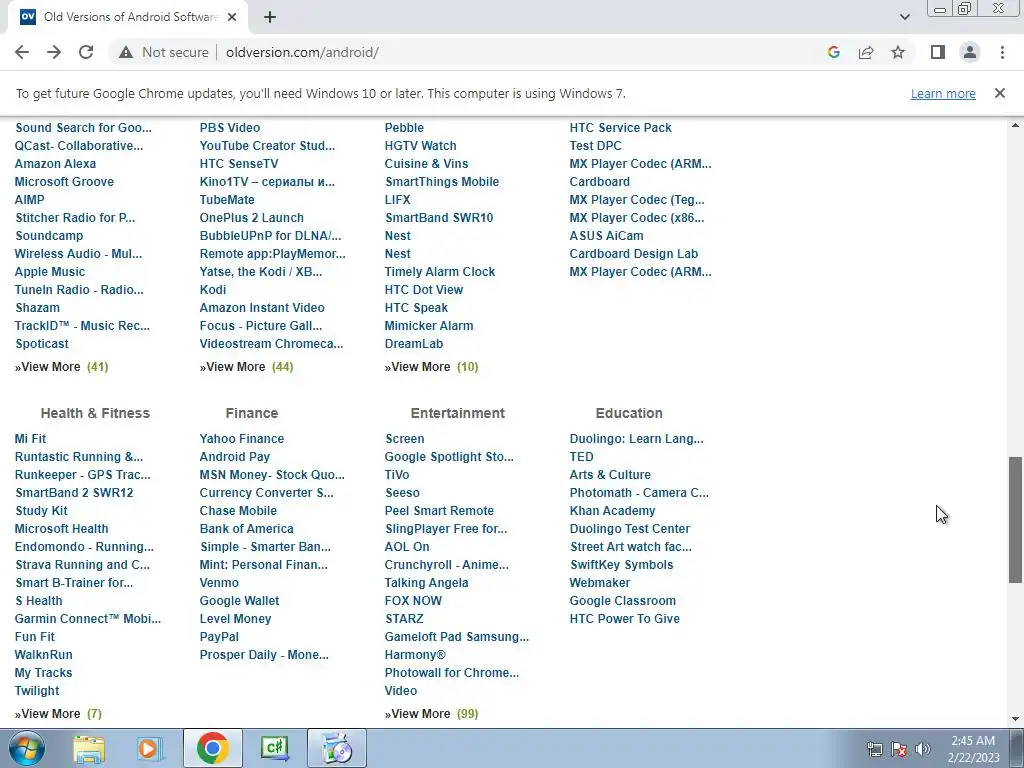Open the STARZ link
Screen dimensions: 1024x768
[x=404, y=618]
